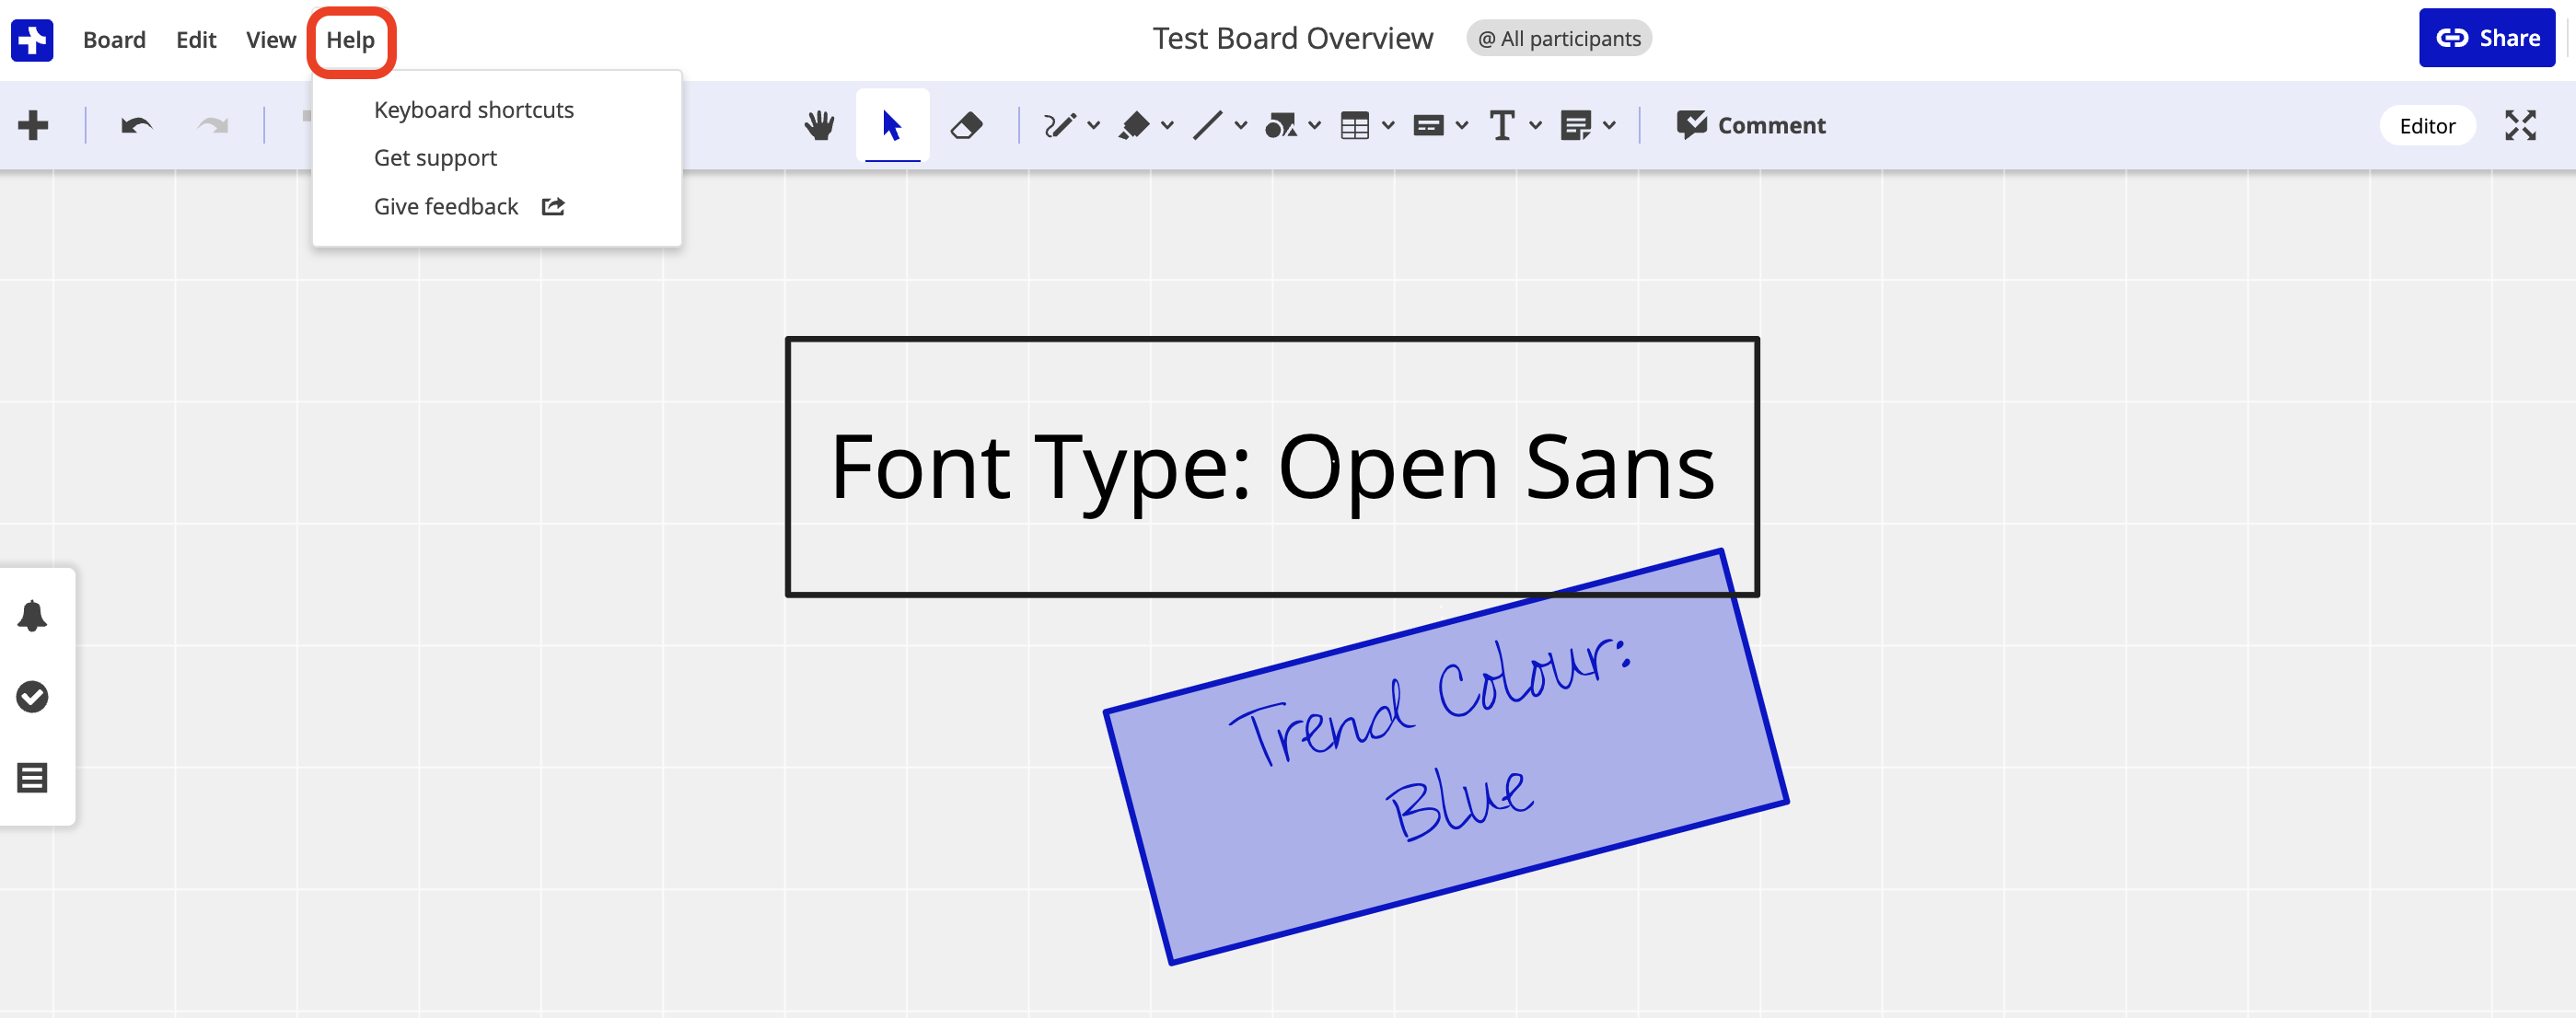2576x1018 pixels.
Task: Select the hand pan tool
Action: tap(819, 125)
